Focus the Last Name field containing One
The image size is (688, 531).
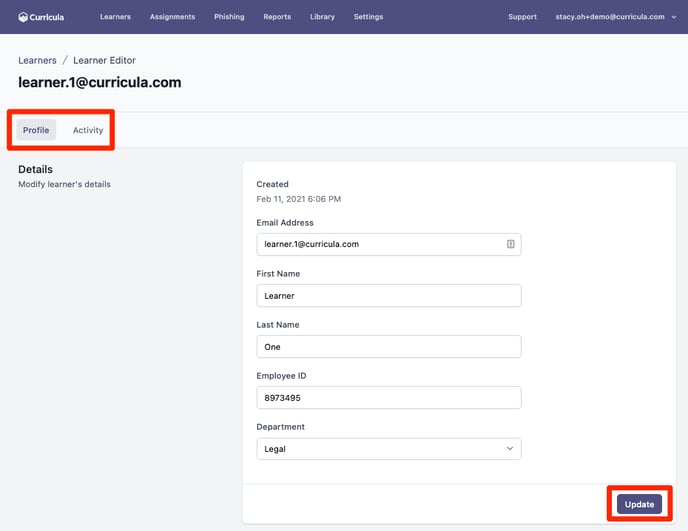click(x=389, y=346)
